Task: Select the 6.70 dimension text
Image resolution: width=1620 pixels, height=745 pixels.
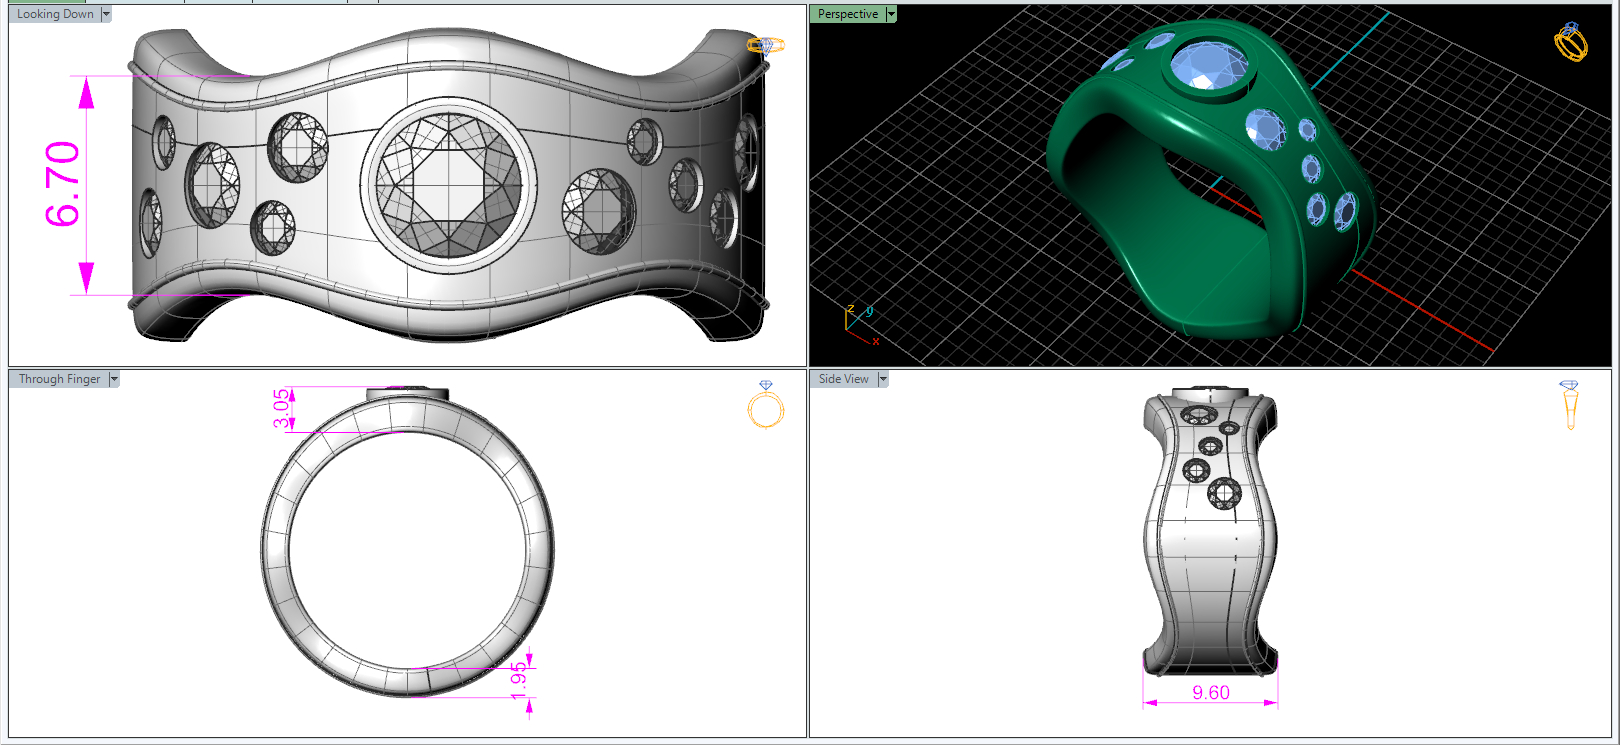Action: pyautogui.click(x=63, y=184)
